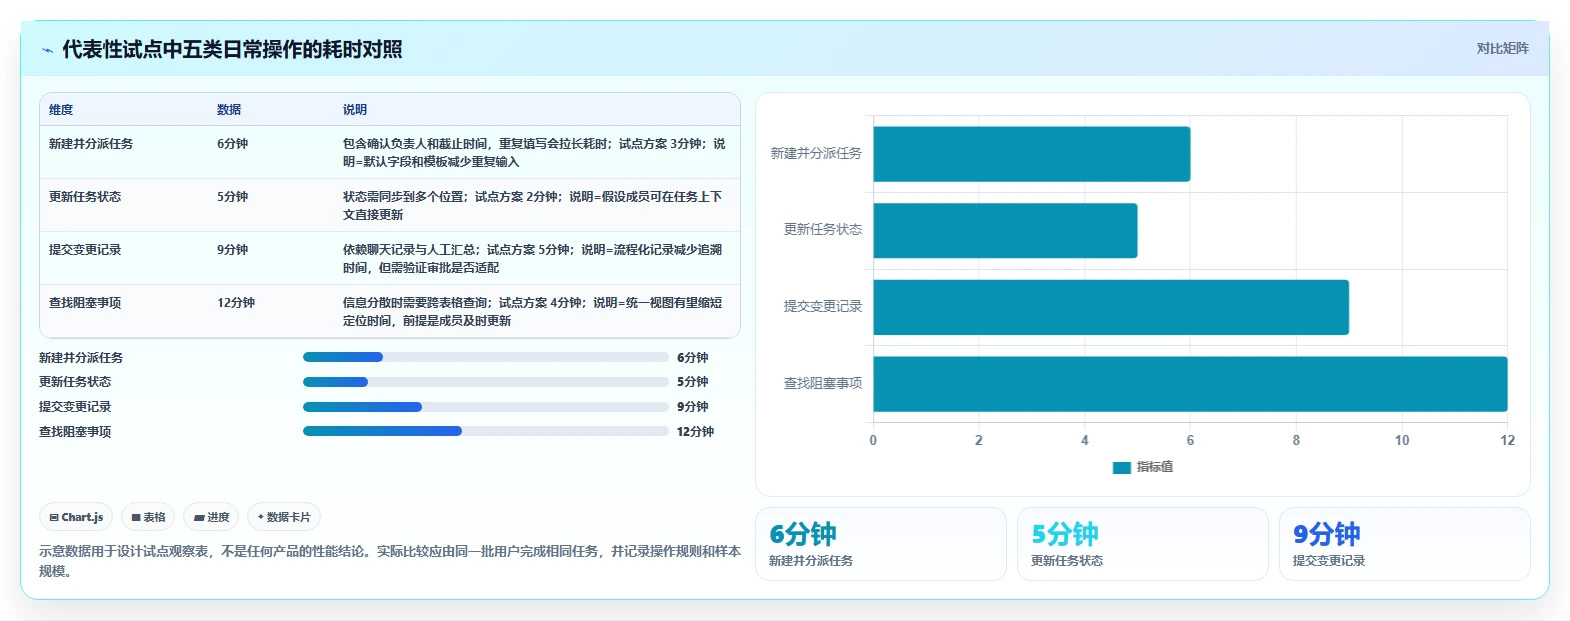
Task: Click the 数据 column header
Action: click(229, 110)
